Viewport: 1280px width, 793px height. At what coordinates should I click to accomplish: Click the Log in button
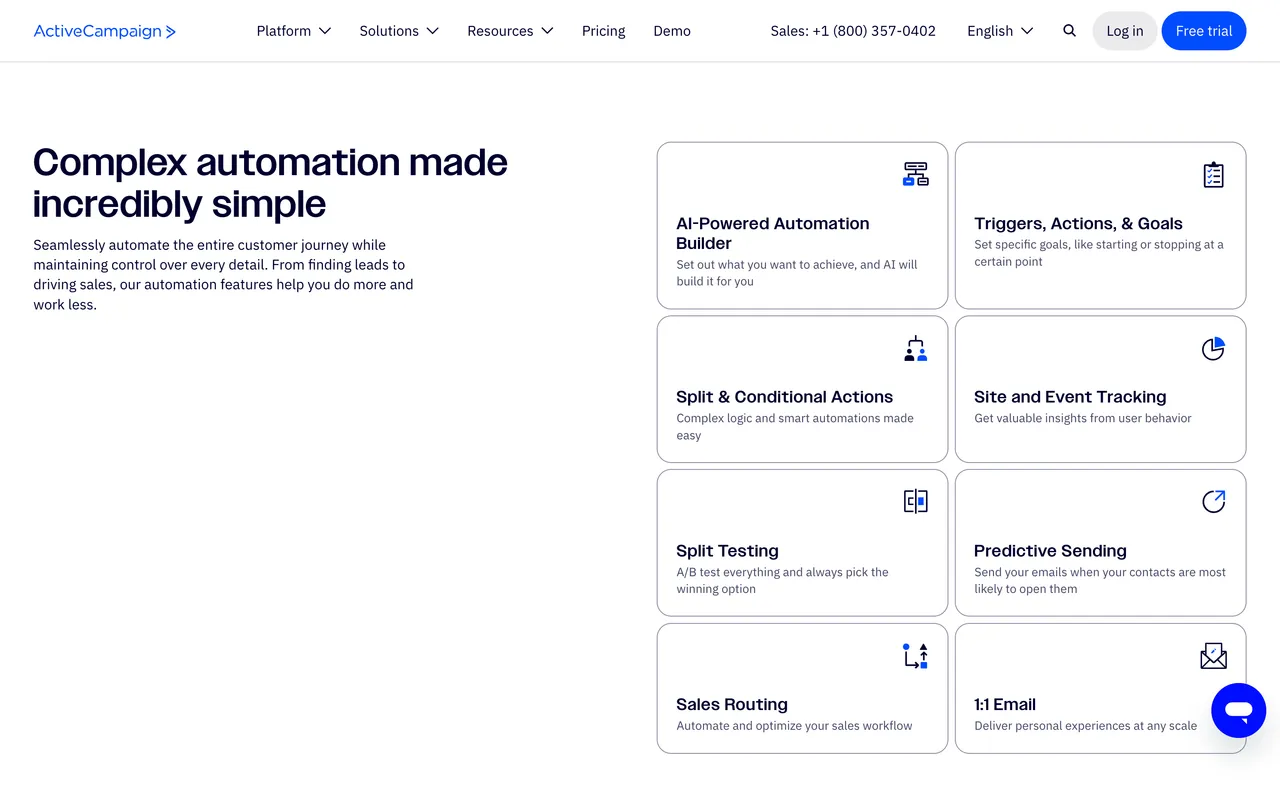click(1124, 31)
